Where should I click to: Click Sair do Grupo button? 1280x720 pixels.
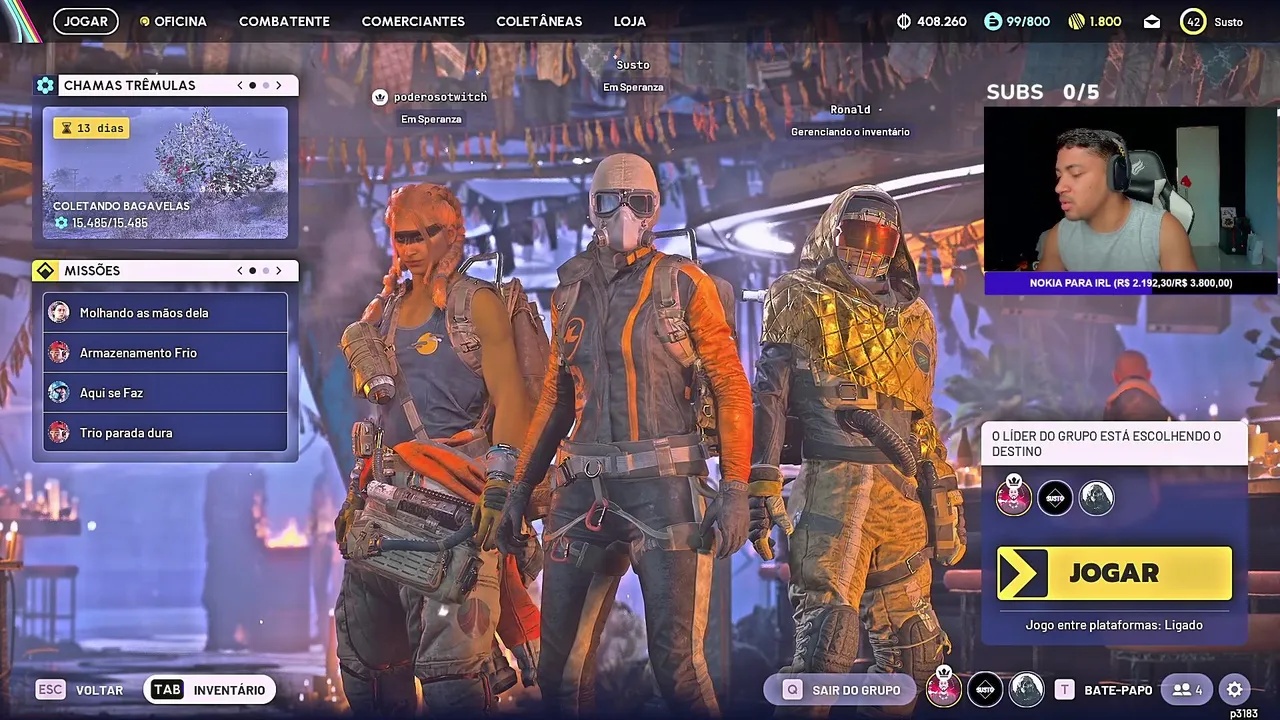tap(841, 690)
